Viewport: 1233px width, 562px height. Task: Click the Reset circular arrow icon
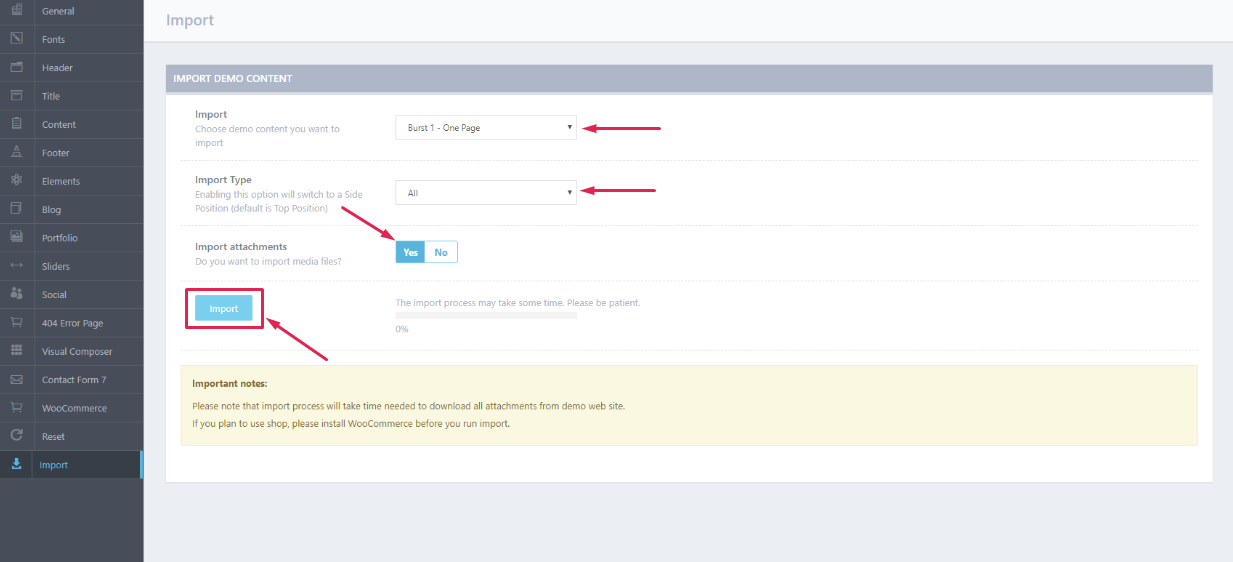coord(16,436)
